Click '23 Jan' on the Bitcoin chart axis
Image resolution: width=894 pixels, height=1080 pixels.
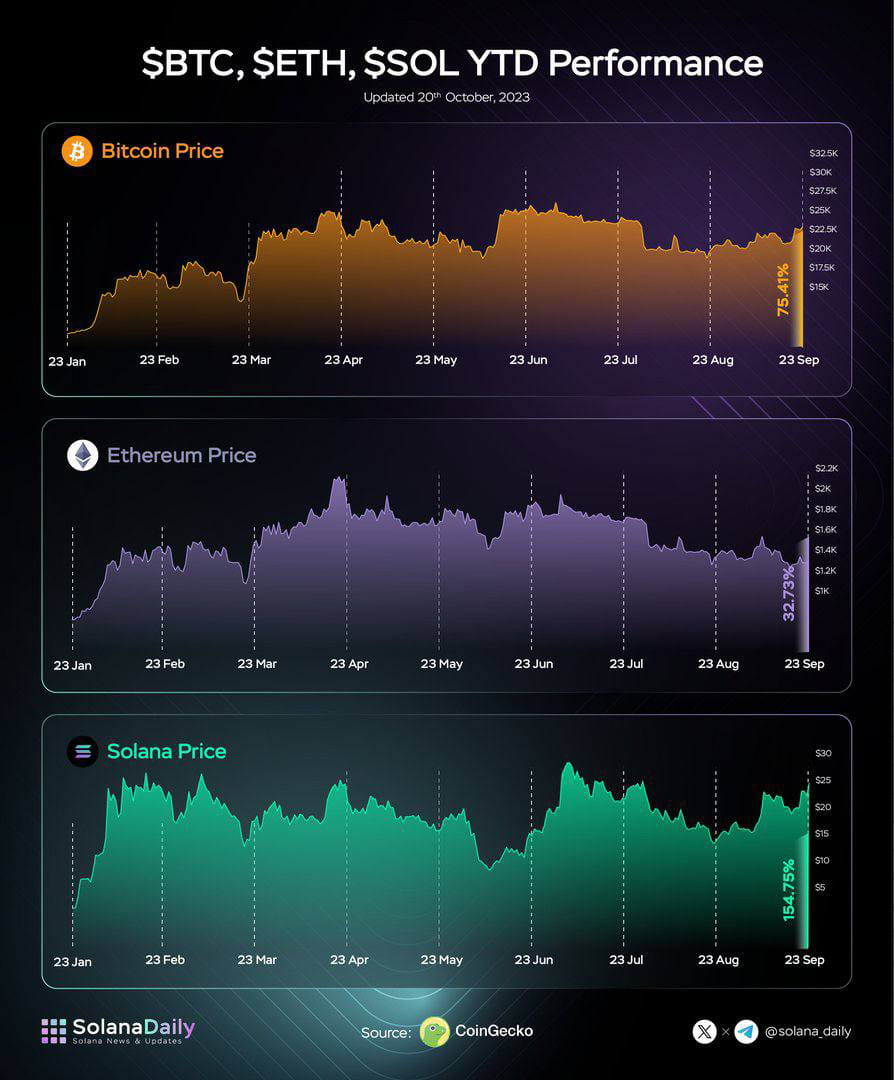tap(67, 361)
